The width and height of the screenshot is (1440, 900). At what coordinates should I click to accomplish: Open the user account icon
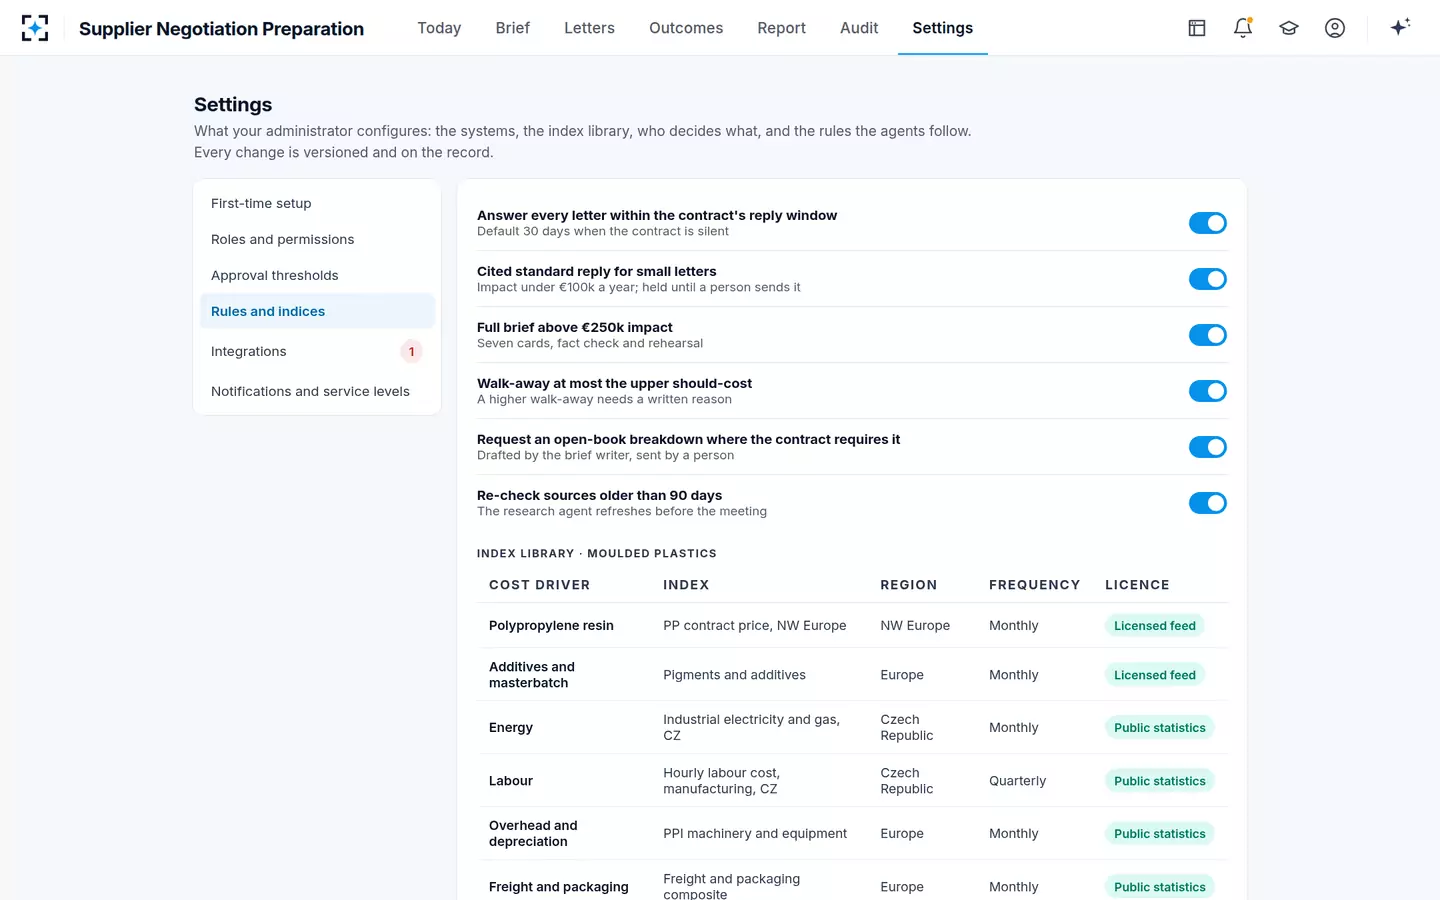tap(1335, 28)
